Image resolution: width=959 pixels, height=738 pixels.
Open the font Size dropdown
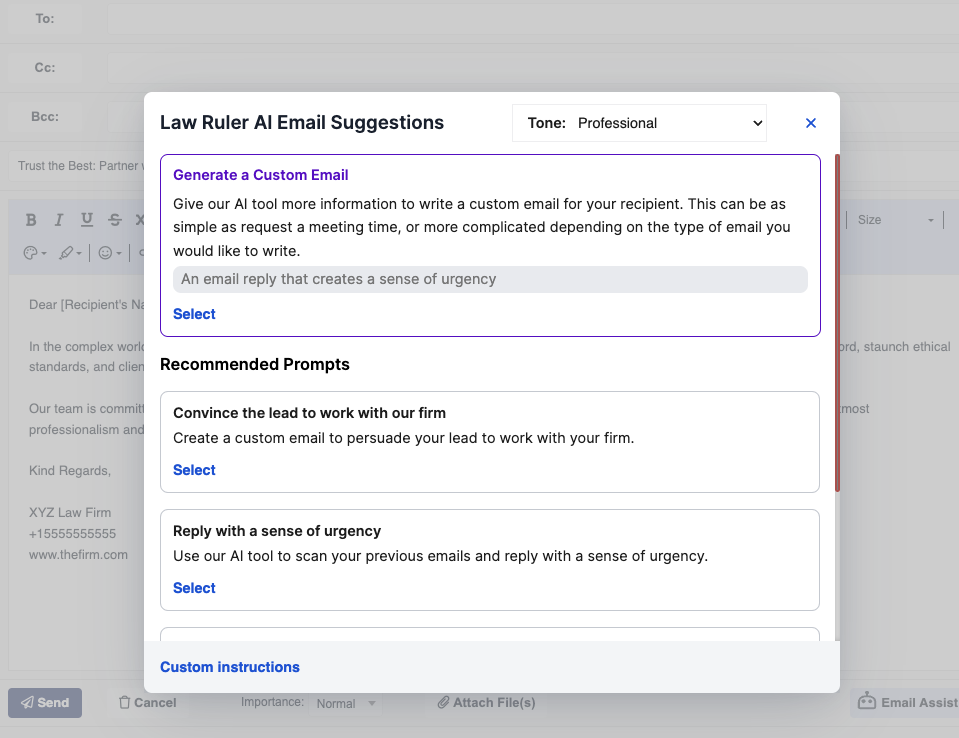tap(899, 220)
